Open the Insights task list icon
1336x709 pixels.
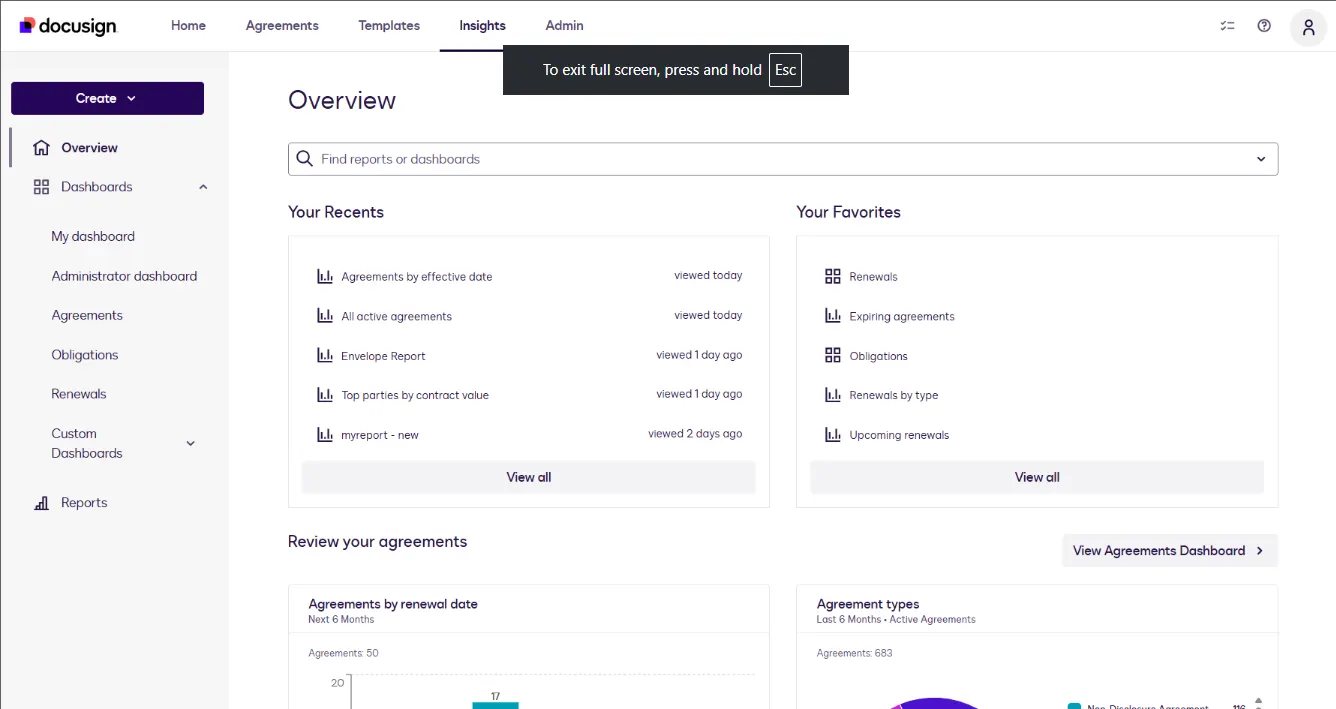(x=1227, y=26)
